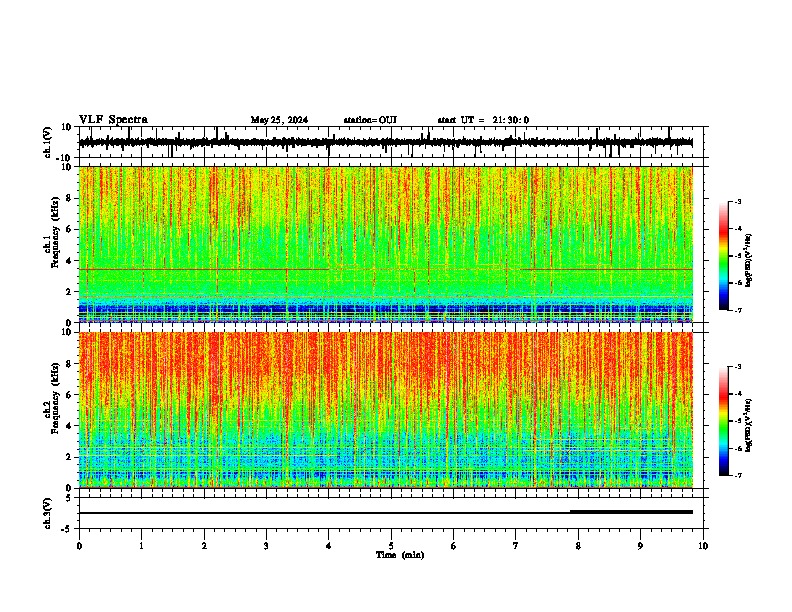Click time axis tick label "0"
The height and width of the screenshot is (612, 792).
tap(79, 546)
